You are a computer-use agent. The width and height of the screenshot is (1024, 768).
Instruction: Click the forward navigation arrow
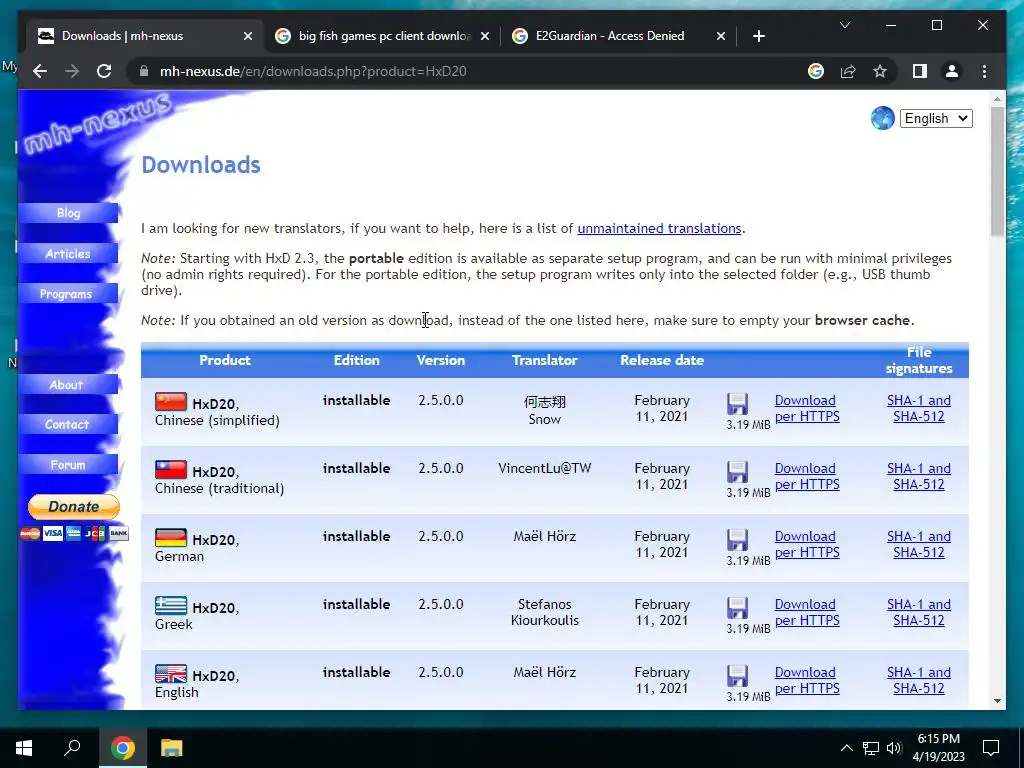pos(72,71)
